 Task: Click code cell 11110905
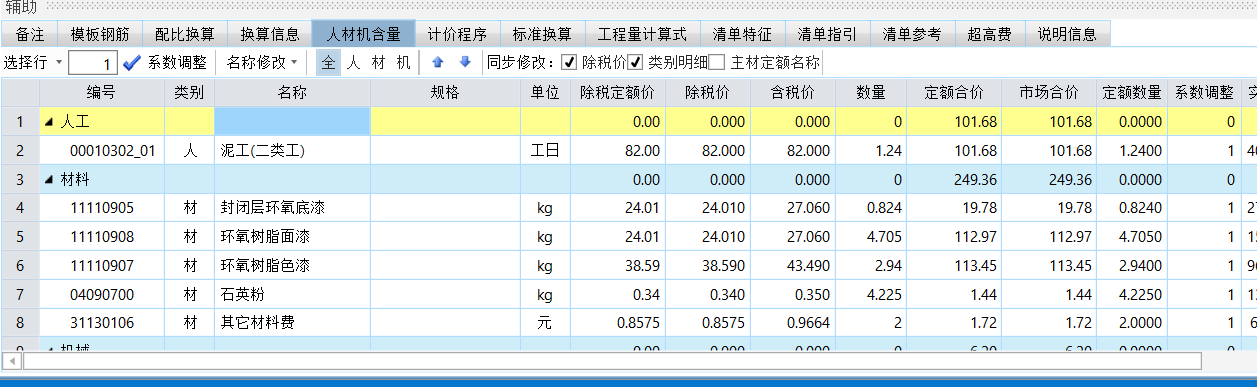pyautogui.click(x=102, y=209)
